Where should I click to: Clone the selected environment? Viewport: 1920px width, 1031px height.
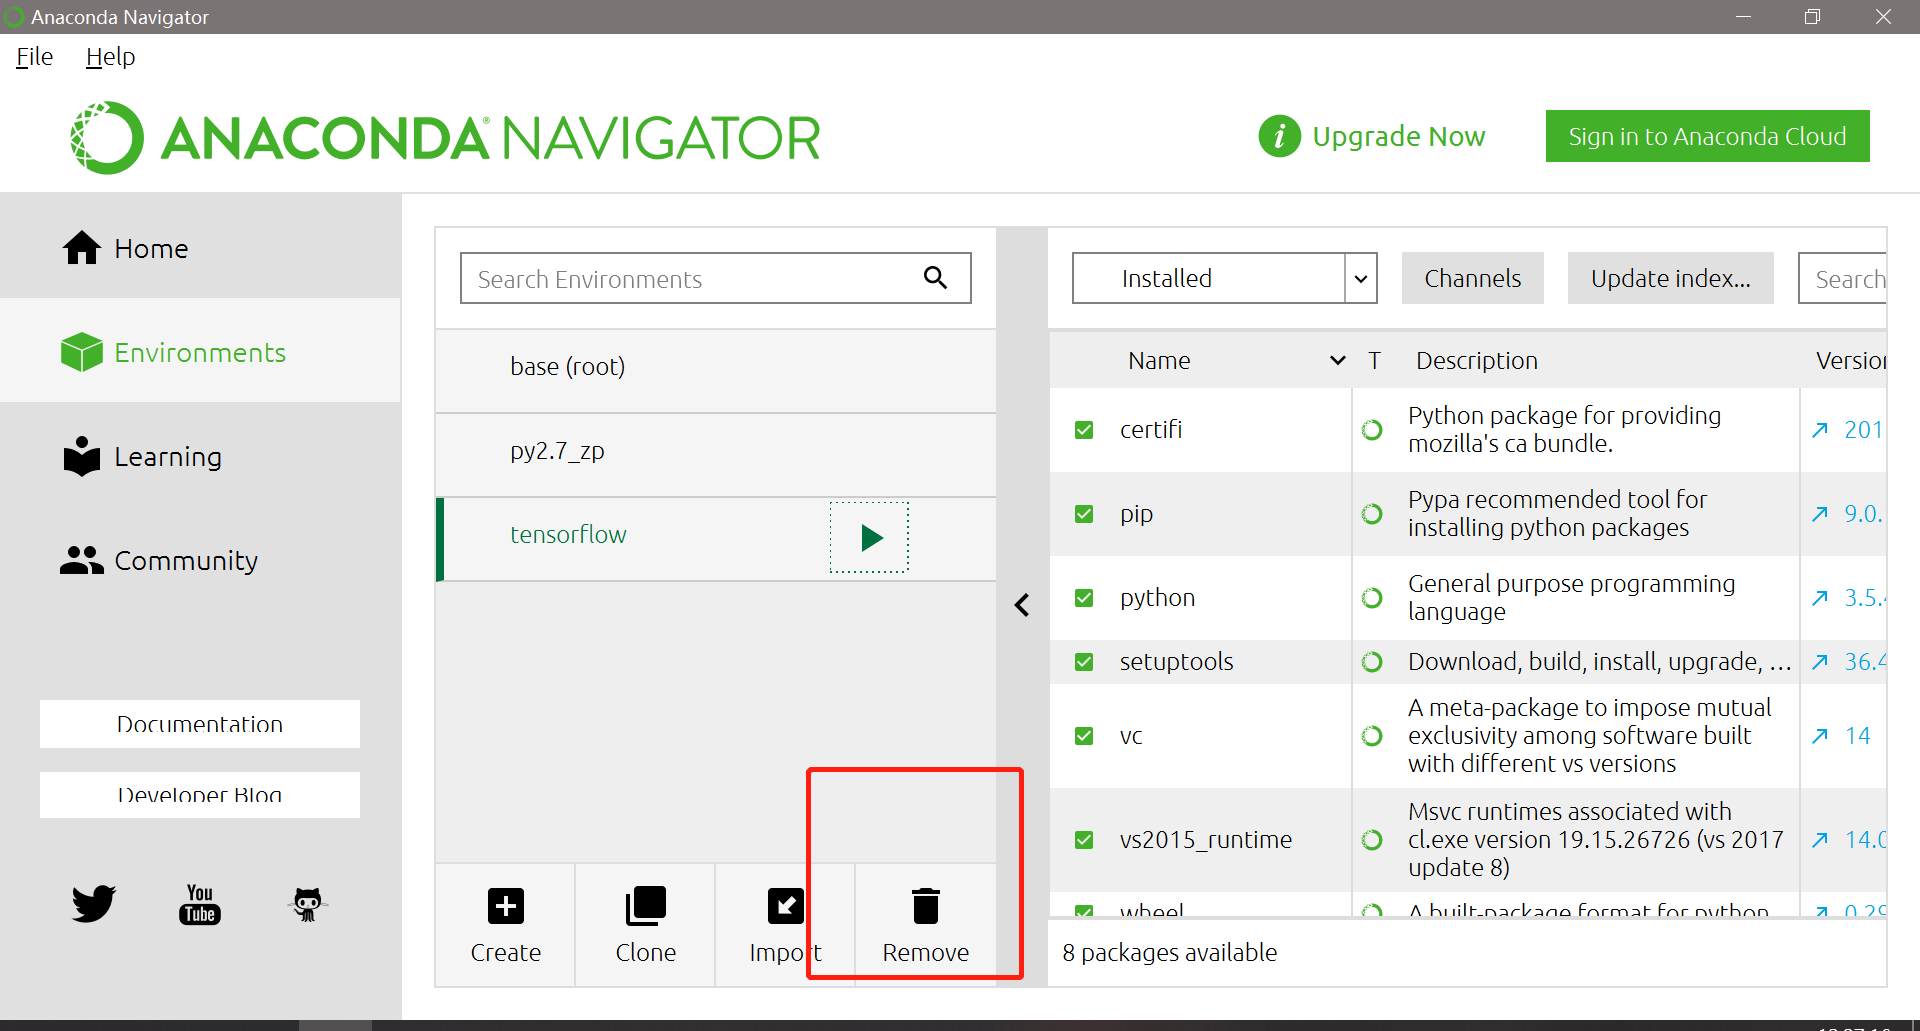pos(646,925)
